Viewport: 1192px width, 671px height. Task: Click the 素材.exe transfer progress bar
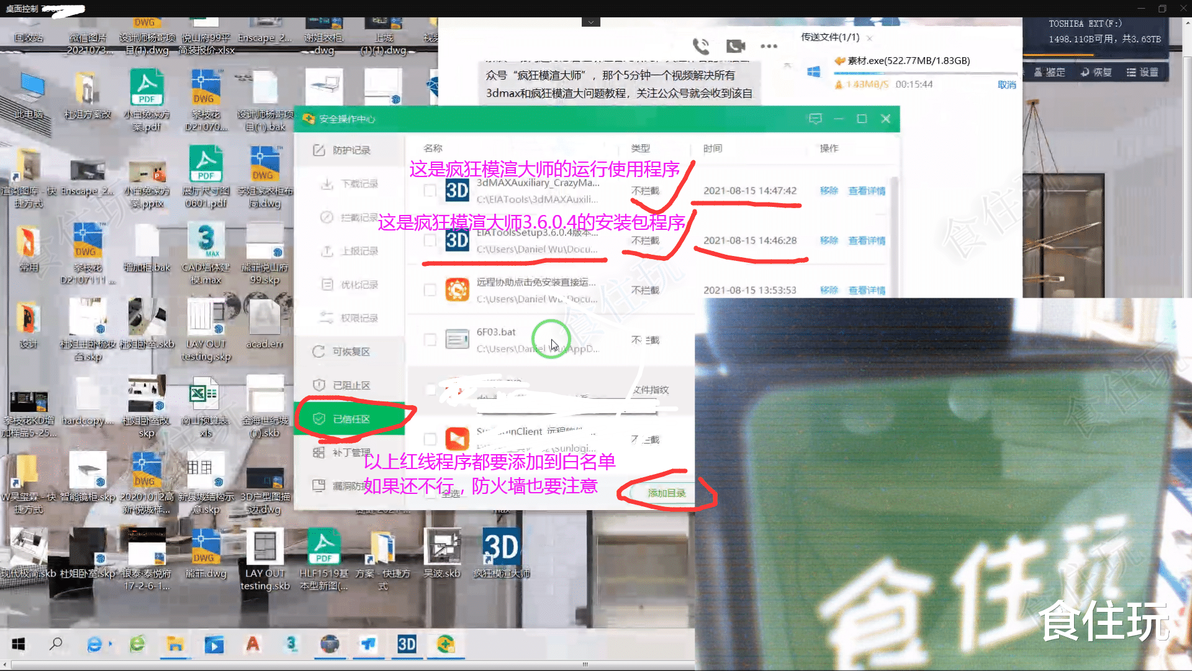[925, 73]
